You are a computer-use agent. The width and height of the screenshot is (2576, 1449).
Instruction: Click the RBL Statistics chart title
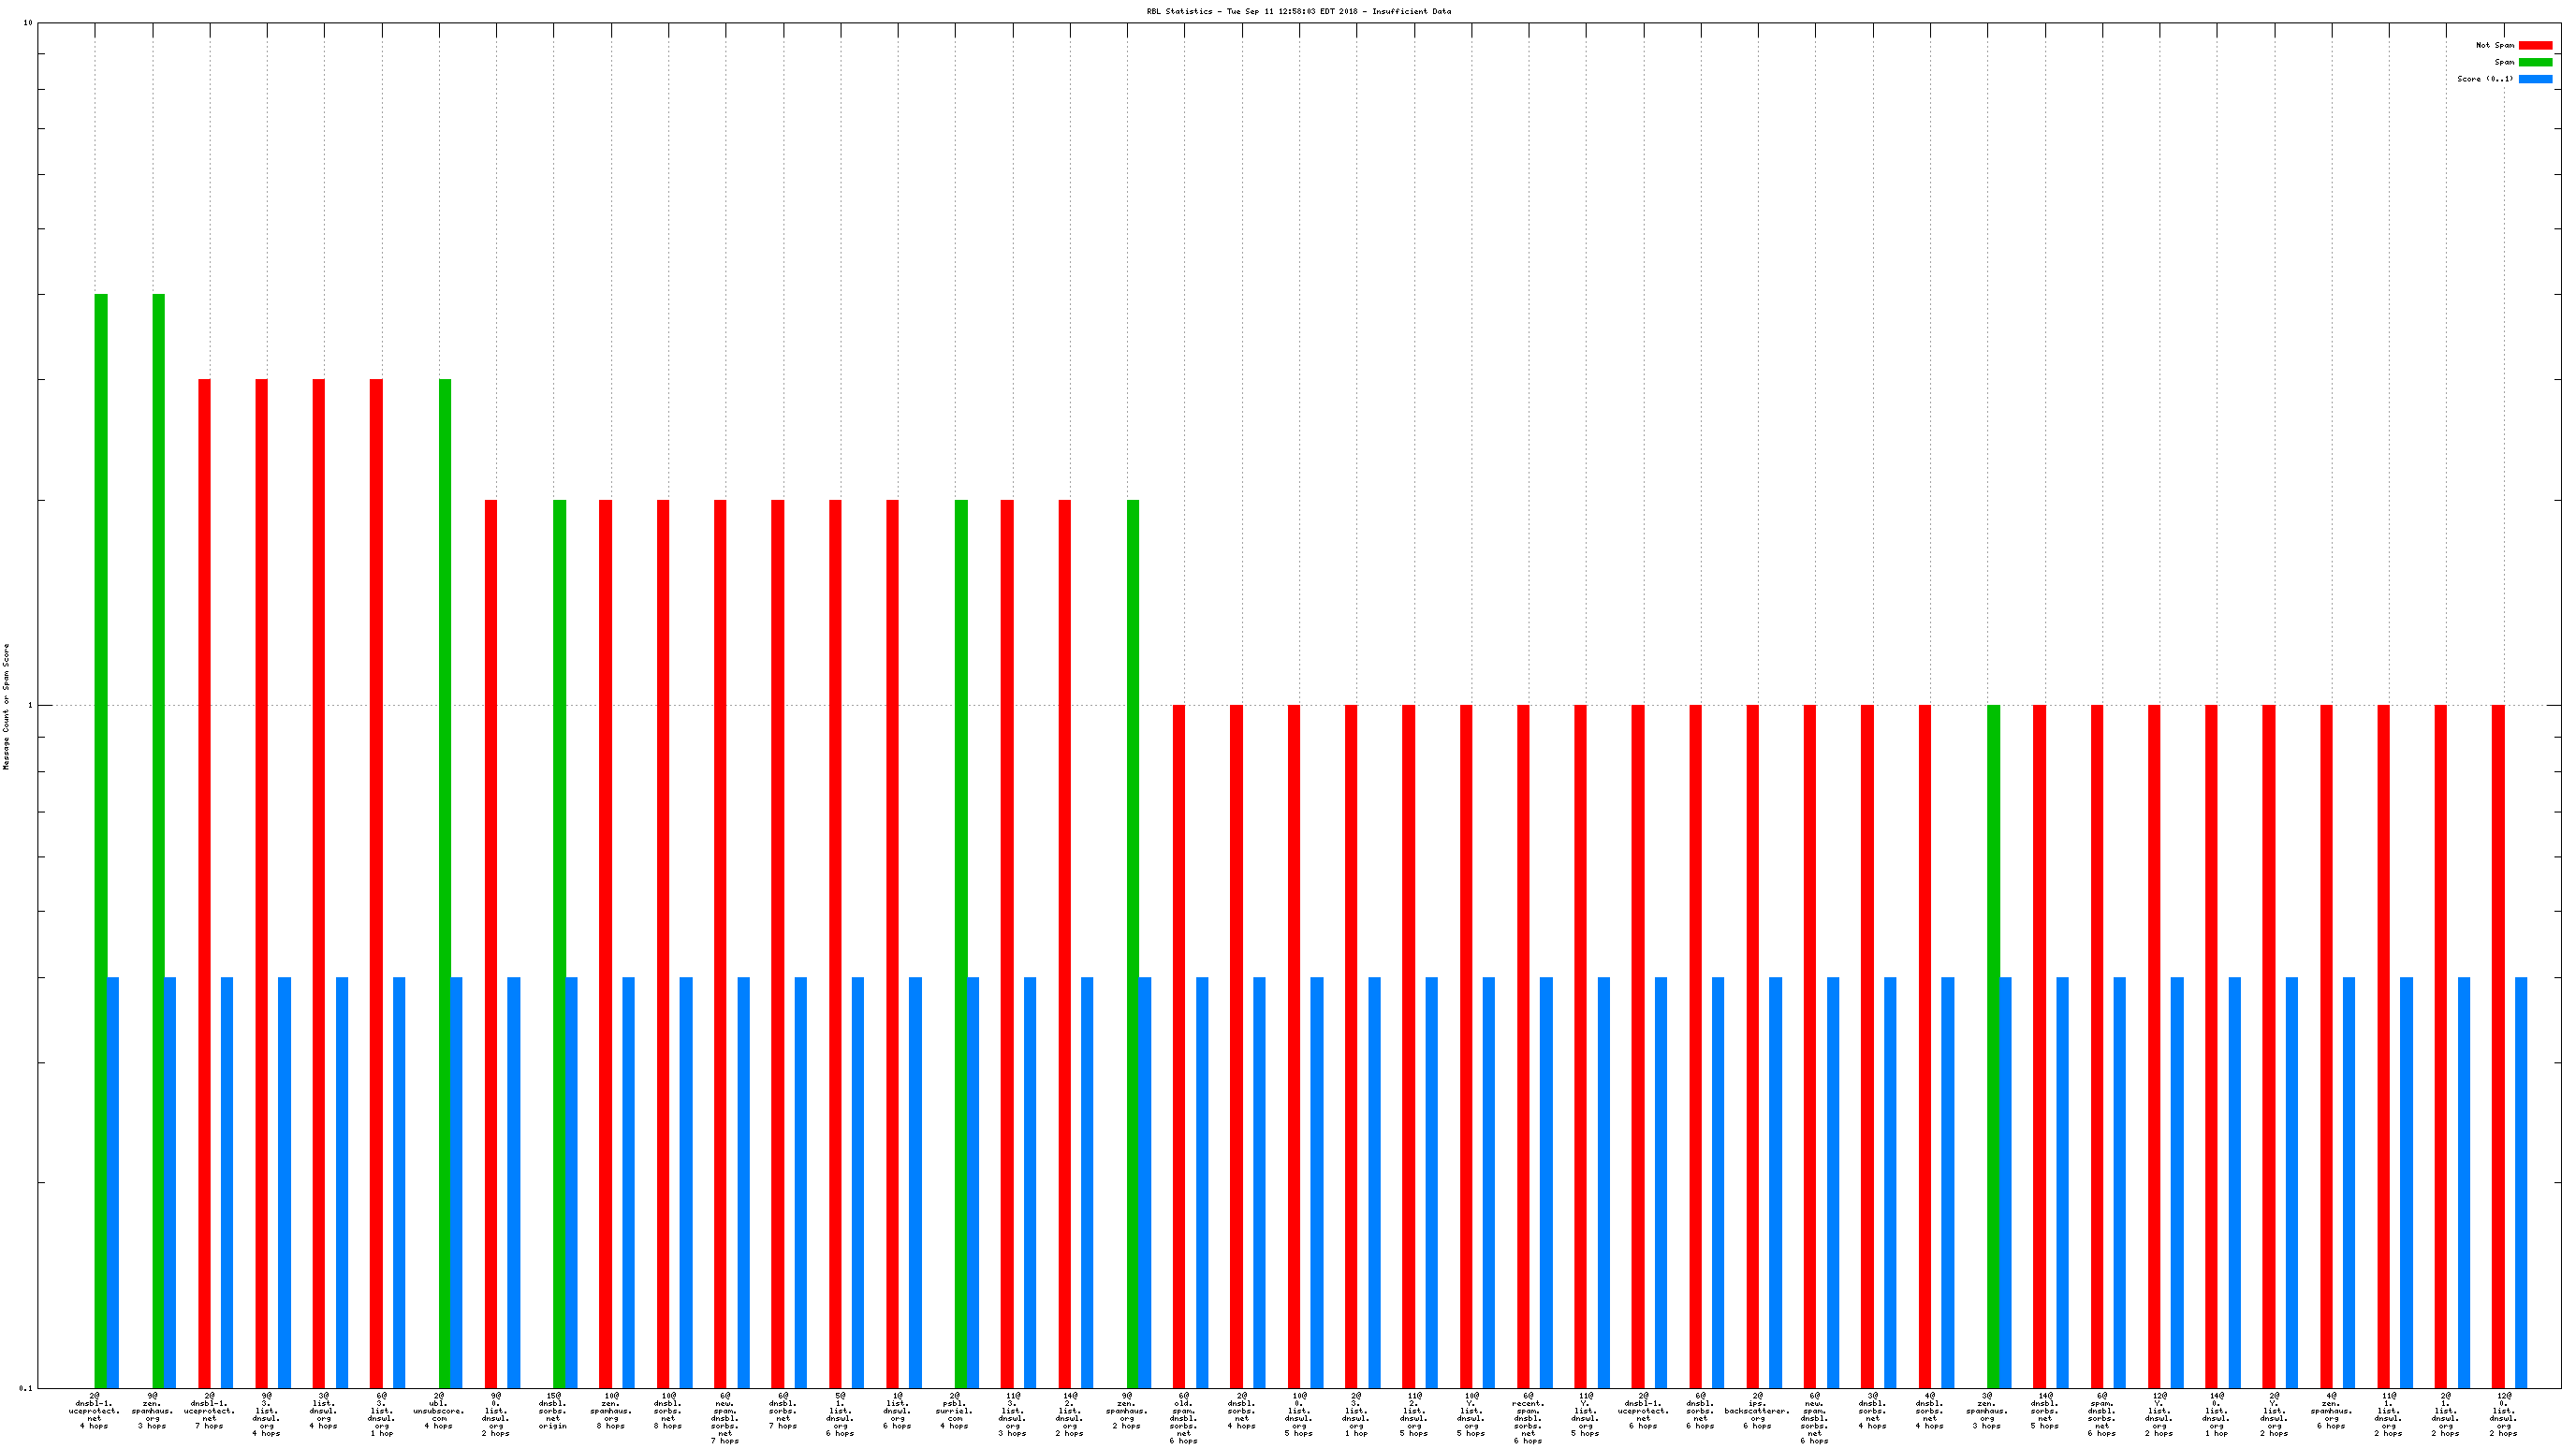coord(1298,11)
